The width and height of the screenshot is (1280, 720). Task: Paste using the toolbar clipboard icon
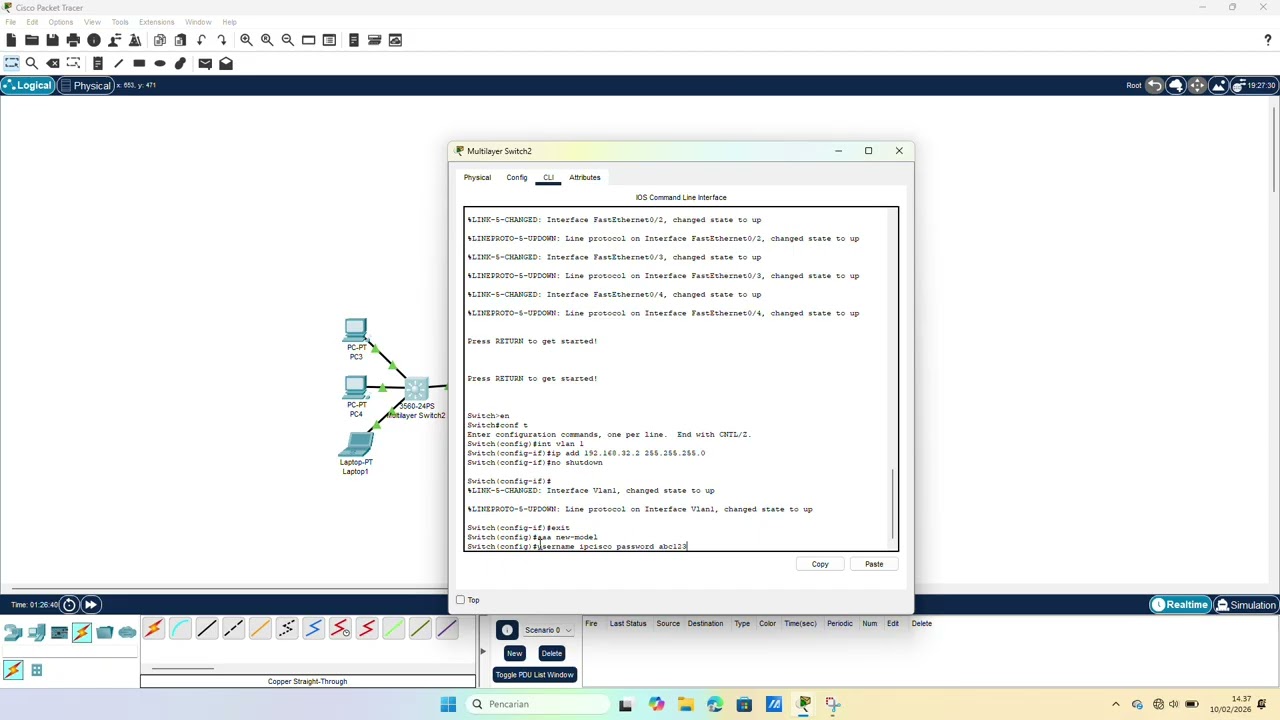click(x=180, y=40)
